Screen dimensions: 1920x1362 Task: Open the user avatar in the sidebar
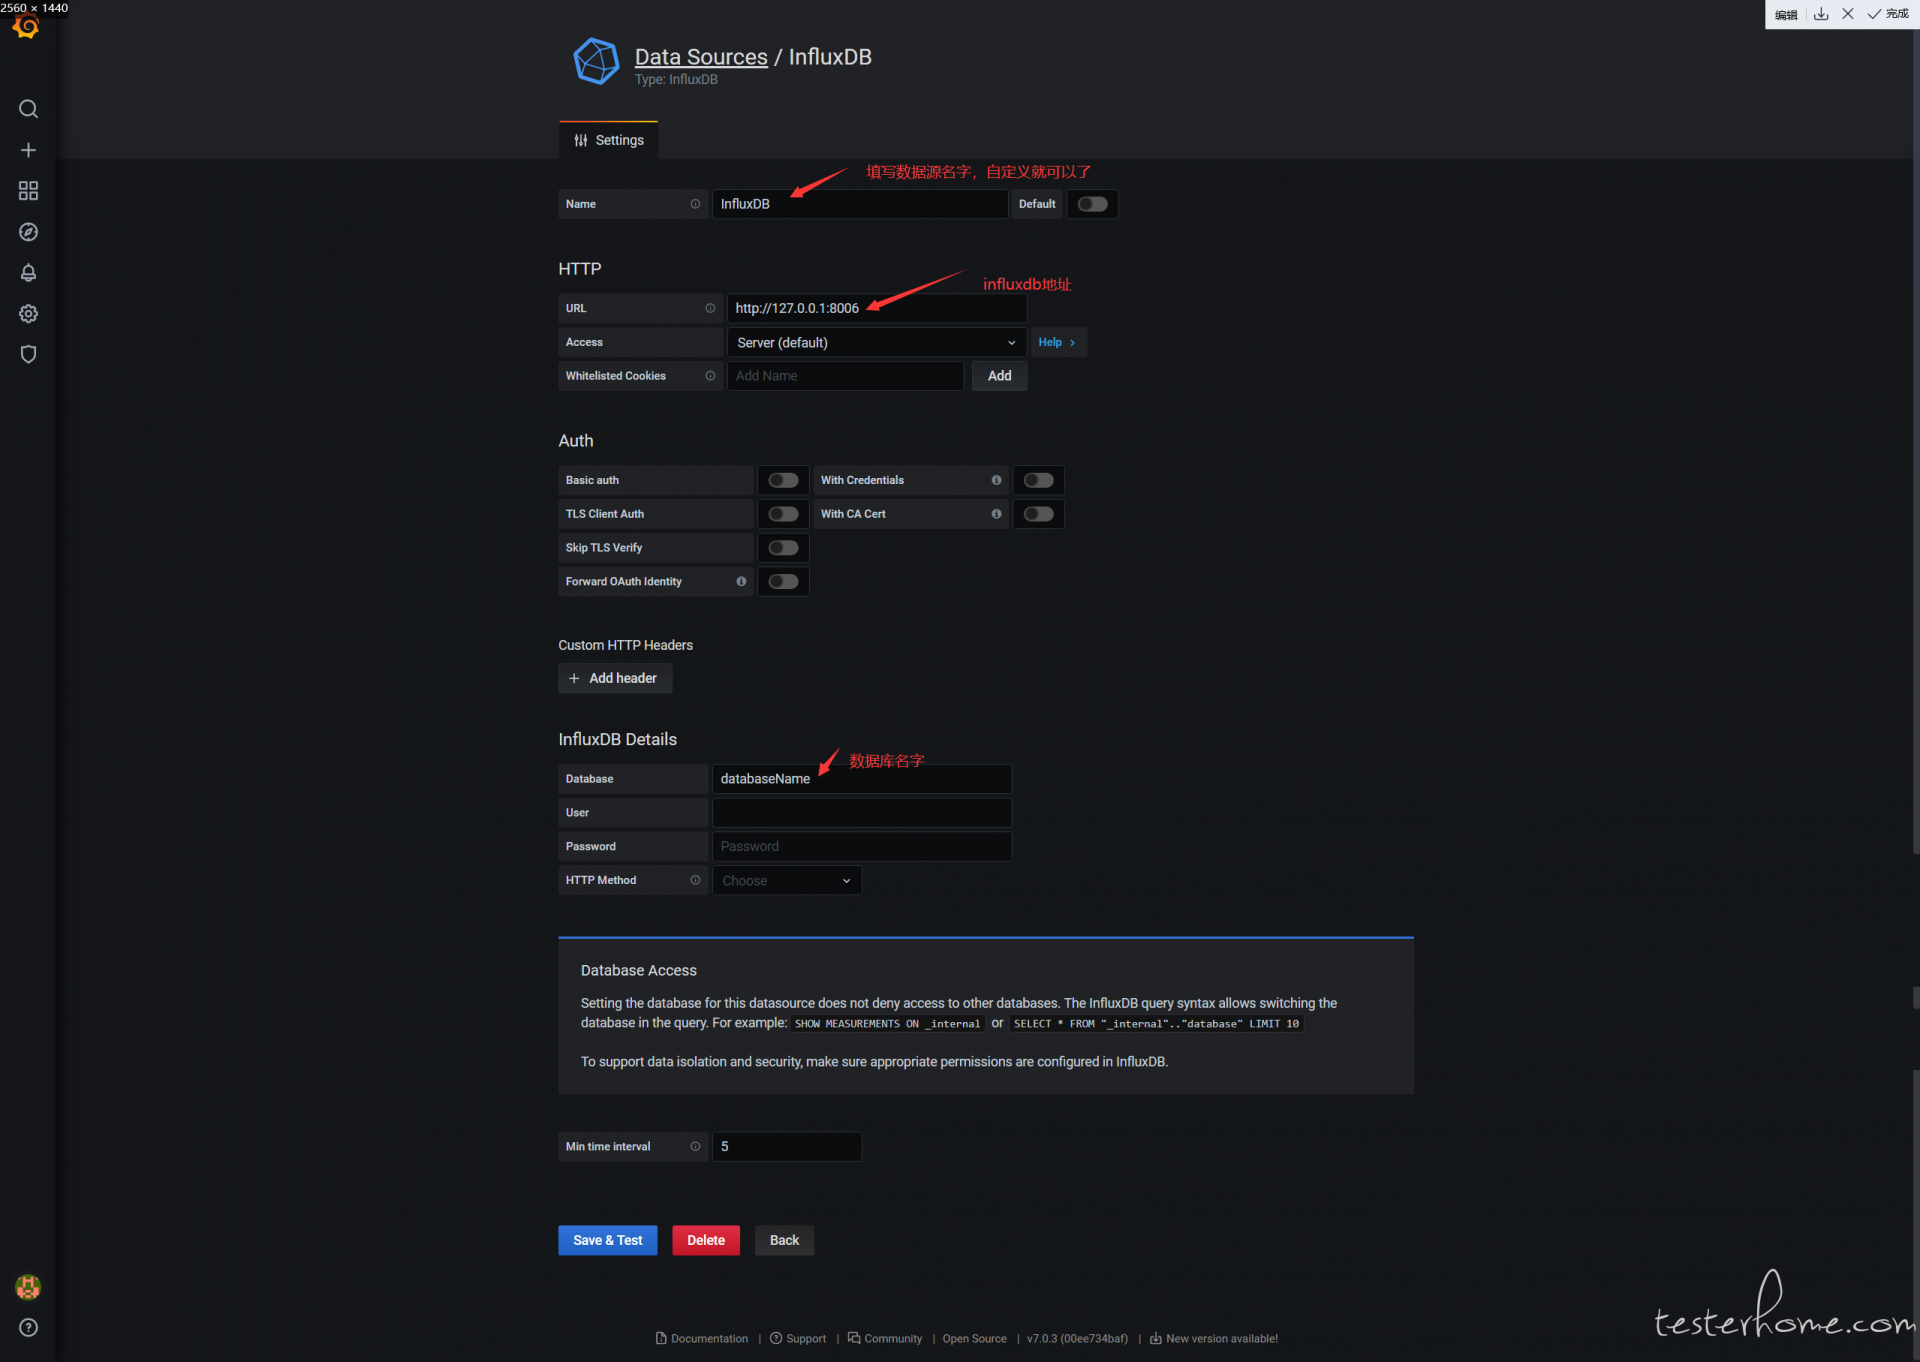pyautogui.click(x=28, y=1287)
